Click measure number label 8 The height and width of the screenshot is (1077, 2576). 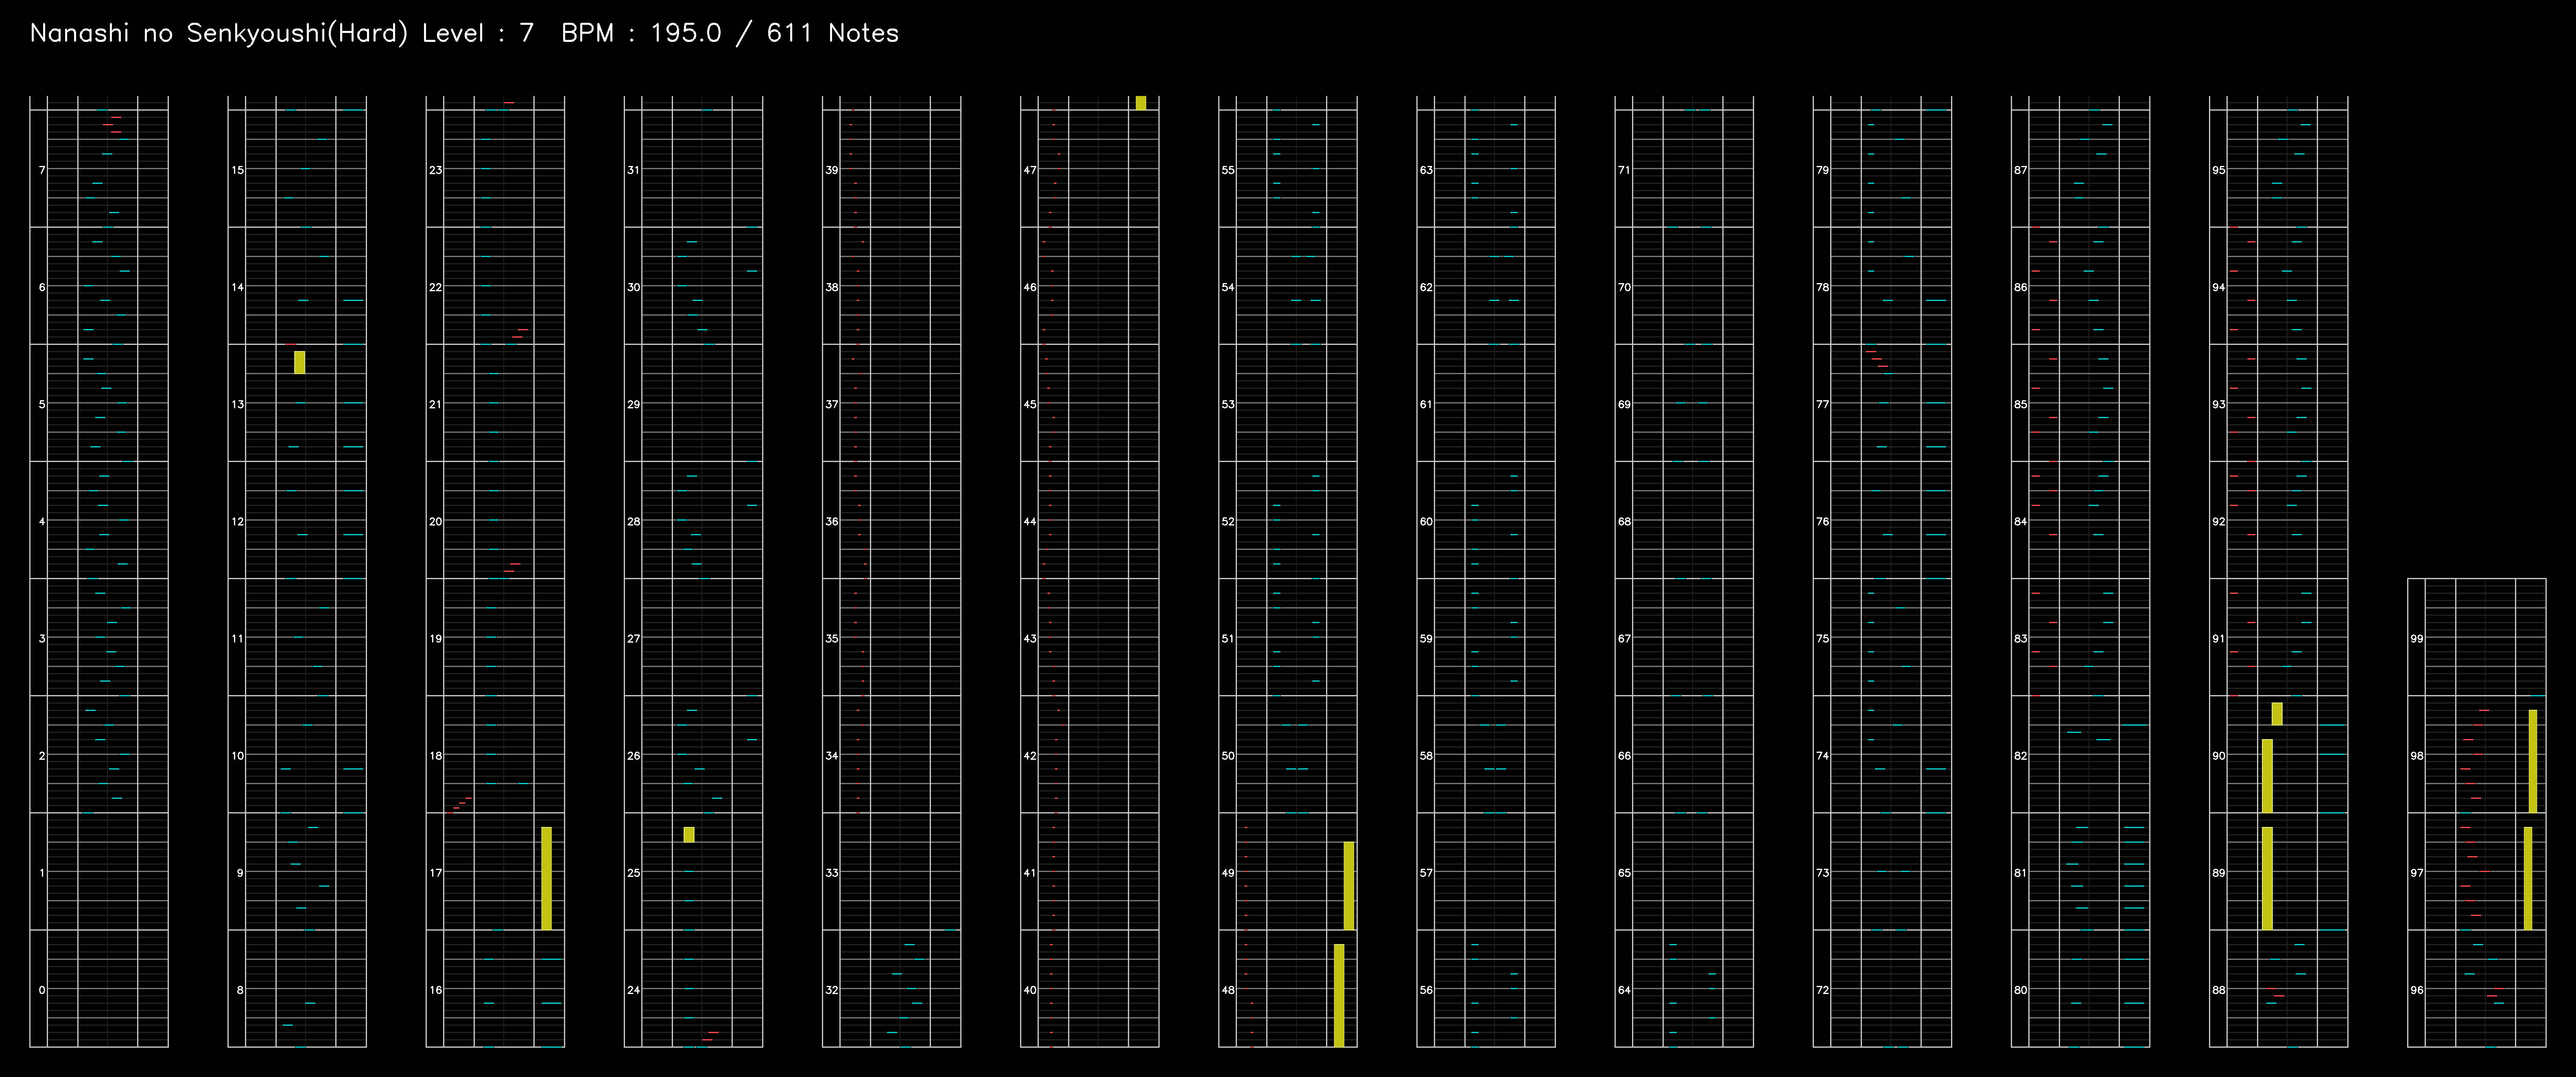click(240, 990)
